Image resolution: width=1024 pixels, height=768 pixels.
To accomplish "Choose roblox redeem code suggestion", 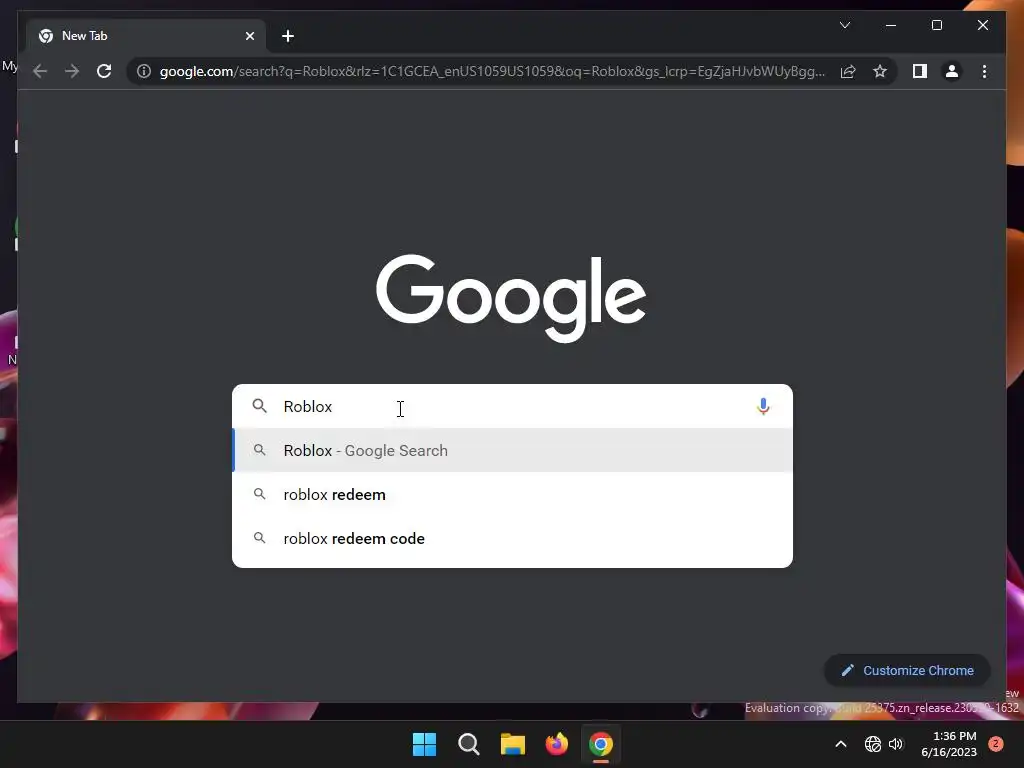I will [x=512, y=539].
